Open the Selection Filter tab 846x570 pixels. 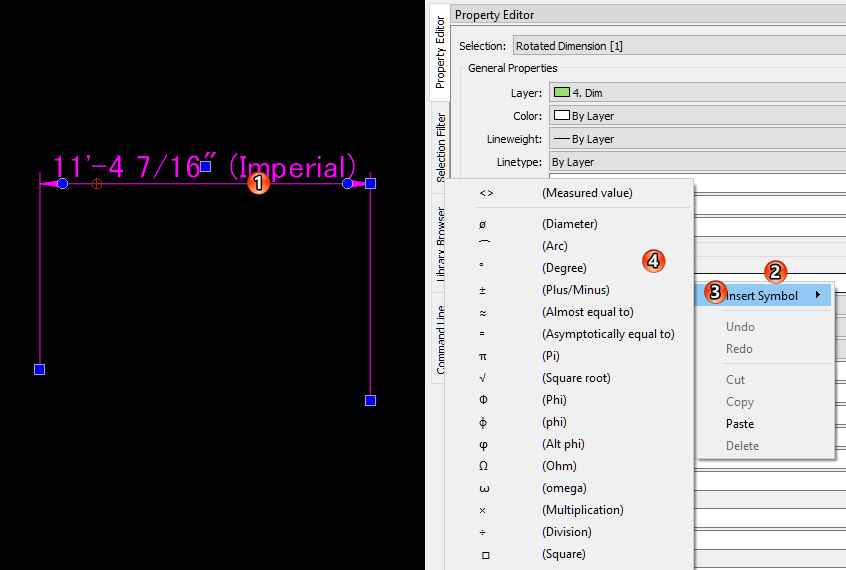tap(441, 147)
